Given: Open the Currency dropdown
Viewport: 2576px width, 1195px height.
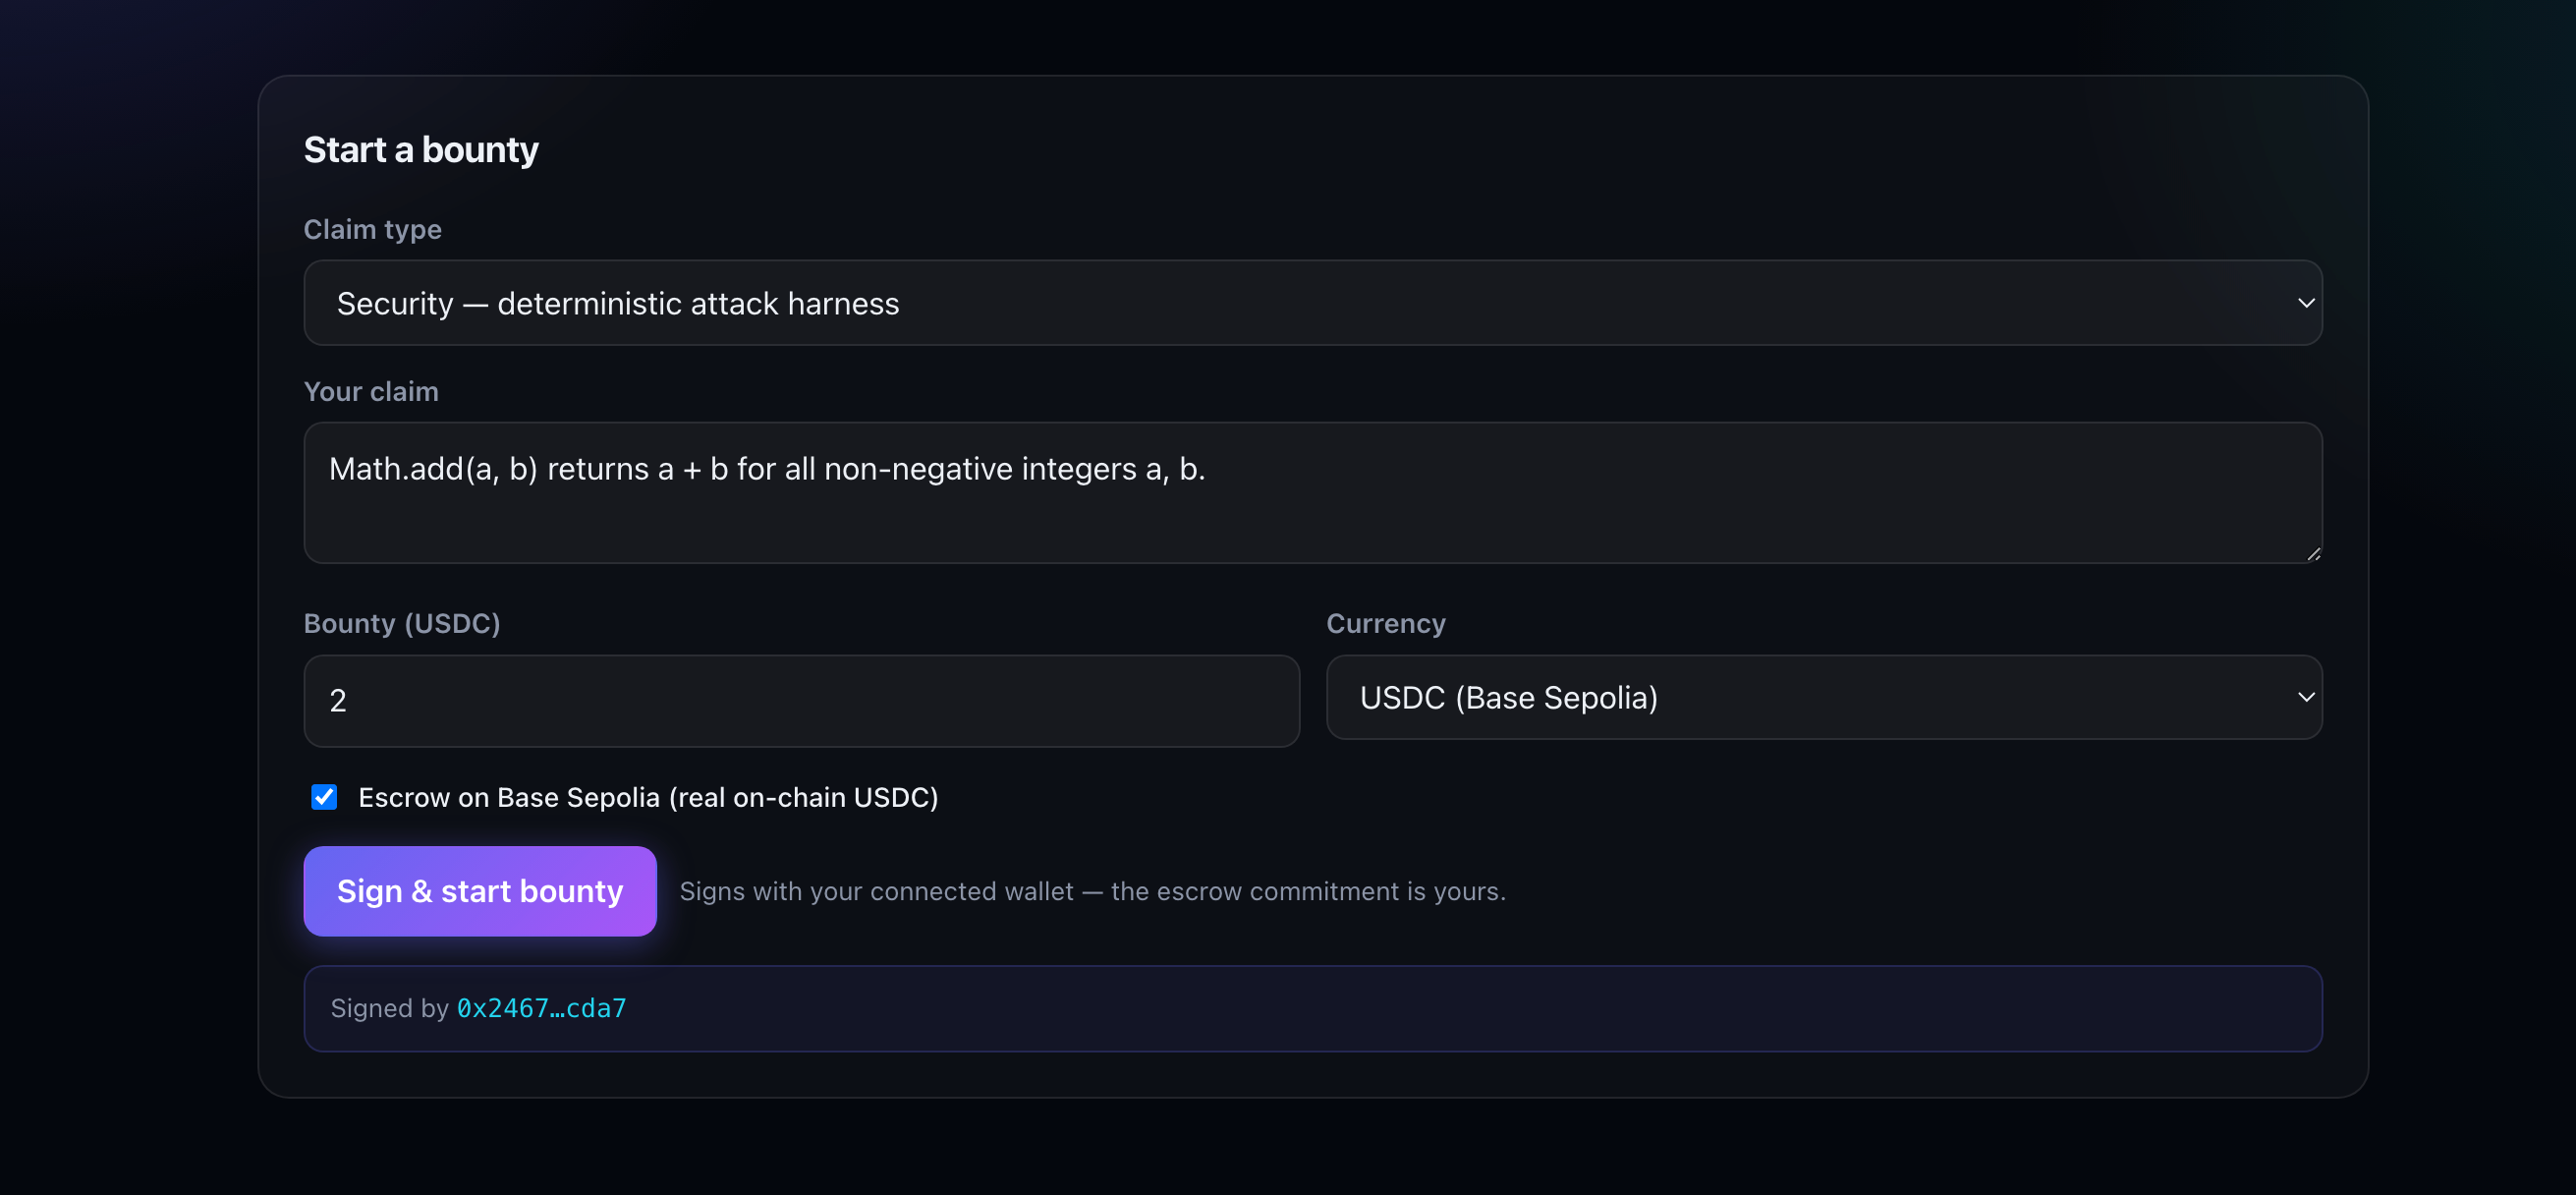Looking at the screenshot, I should click(1823, 698).
